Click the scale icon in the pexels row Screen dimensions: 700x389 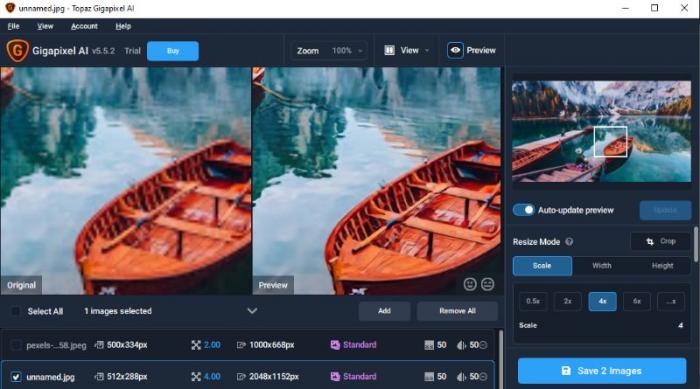(x=196, y=345)
